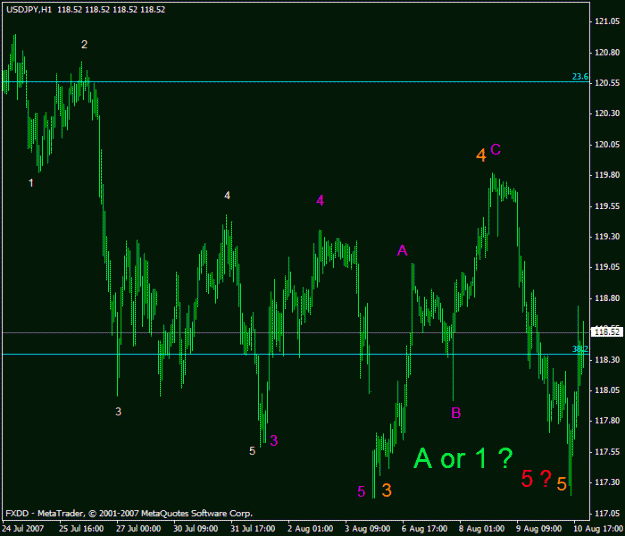Click the 121.05 price axis label
This screenshot has height=536, width=625.
click(x=607, y=22)
